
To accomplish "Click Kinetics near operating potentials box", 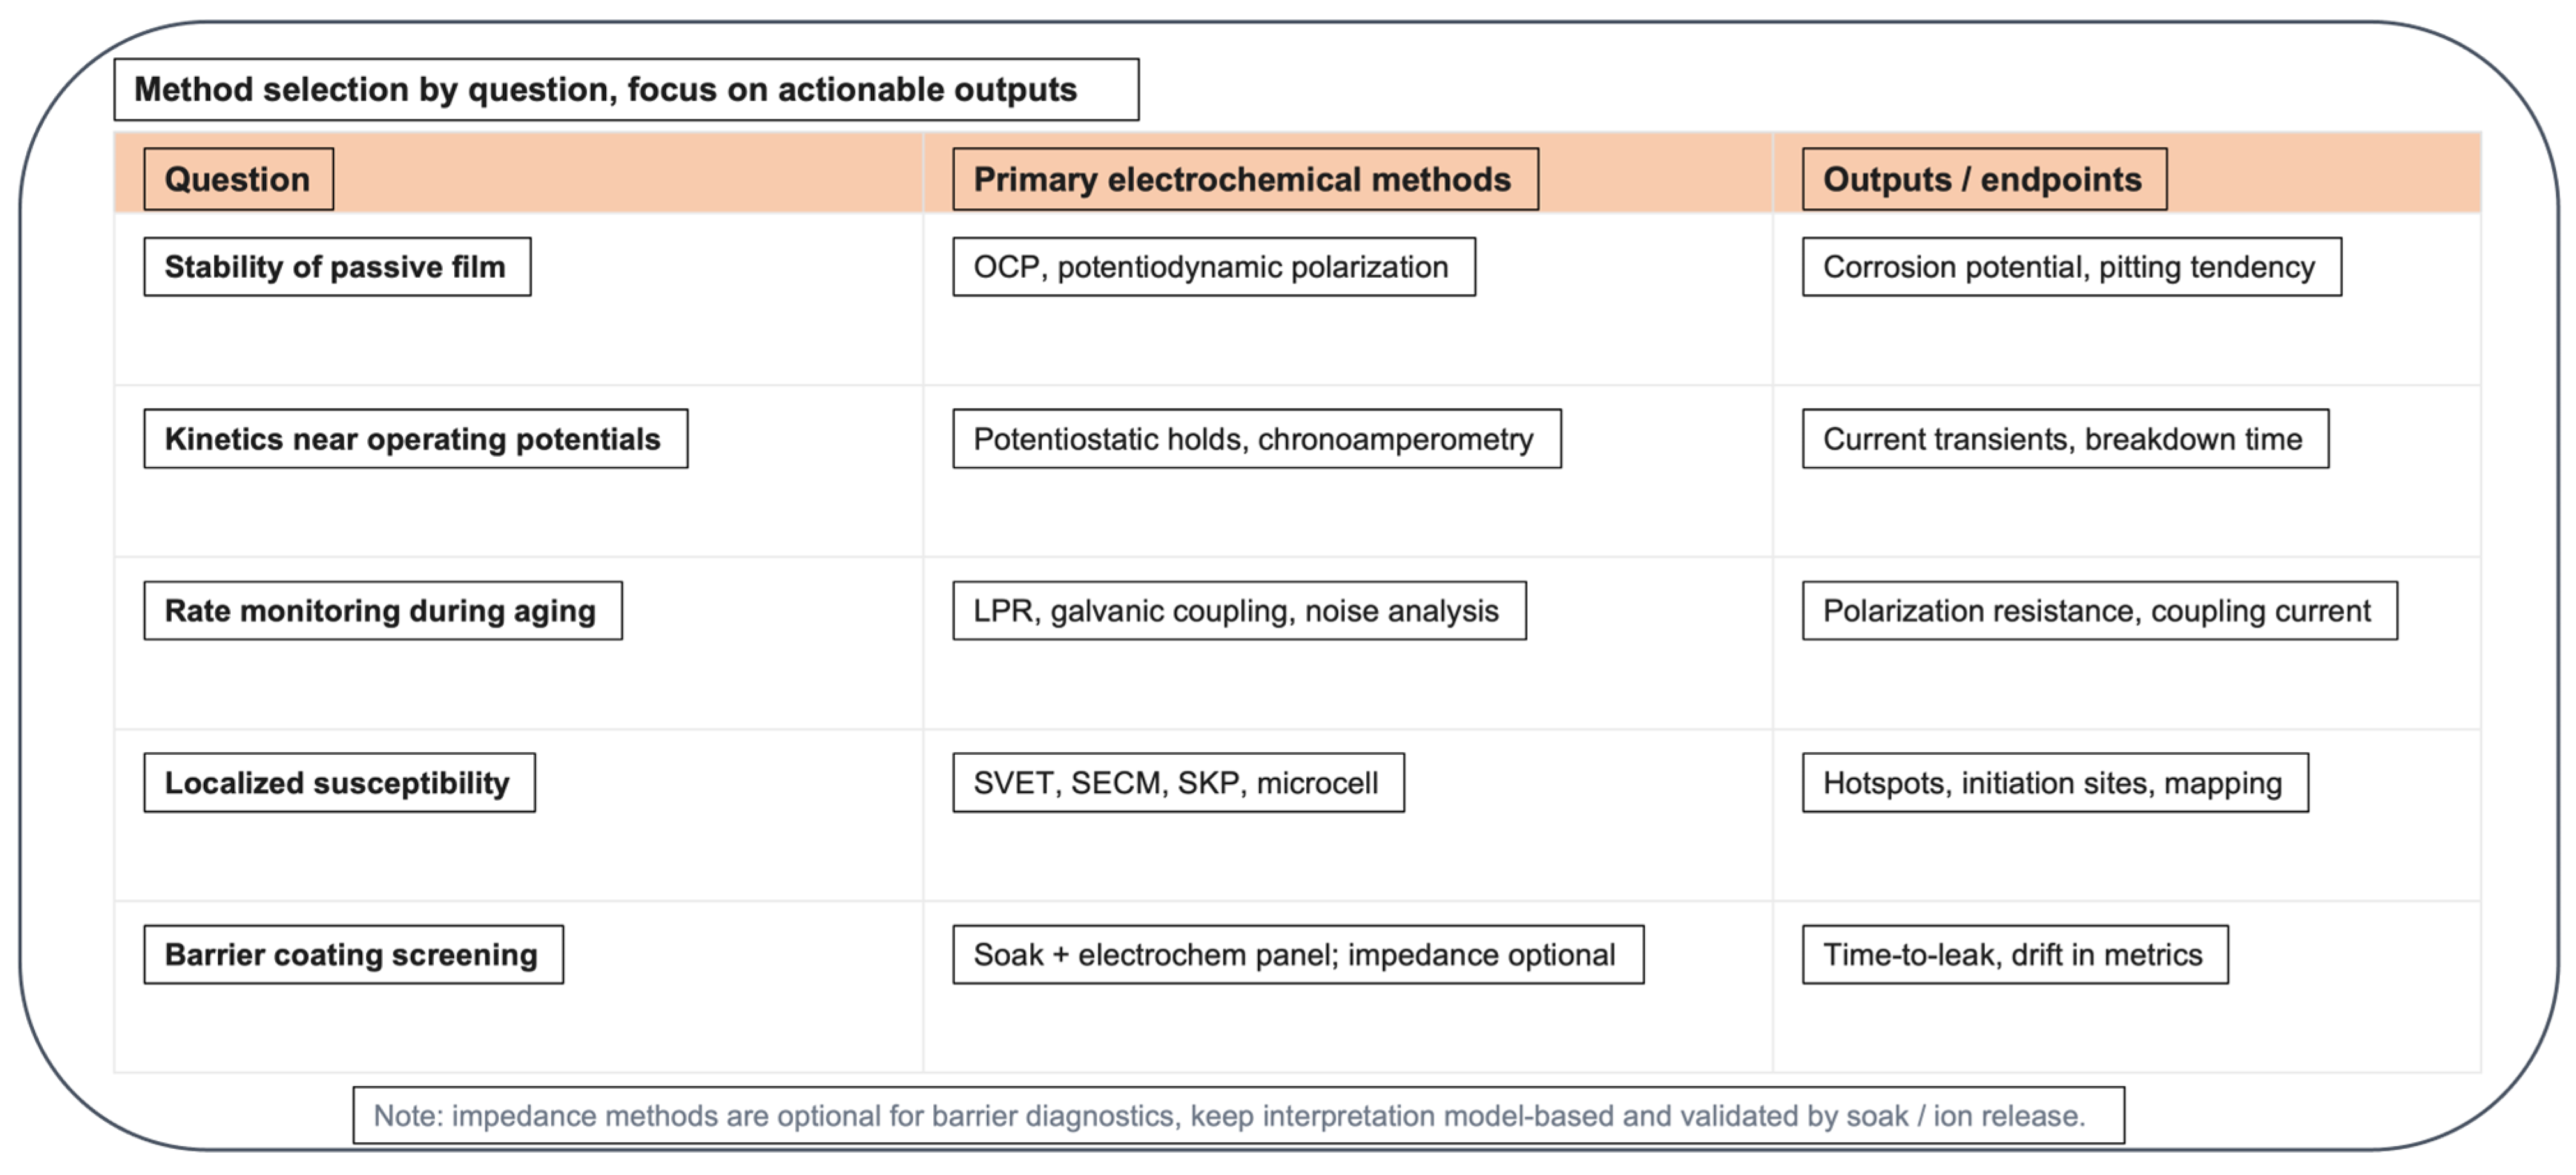I will [x=415, y=439].
